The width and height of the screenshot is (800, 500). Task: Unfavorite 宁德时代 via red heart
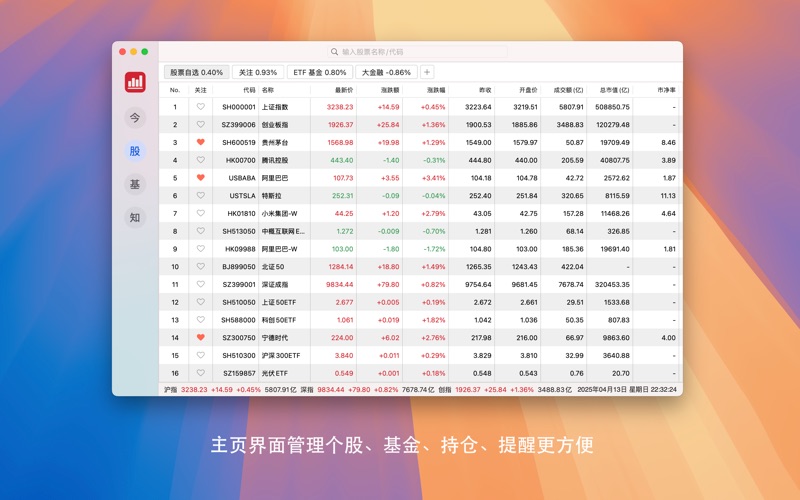tap(201, 337)
